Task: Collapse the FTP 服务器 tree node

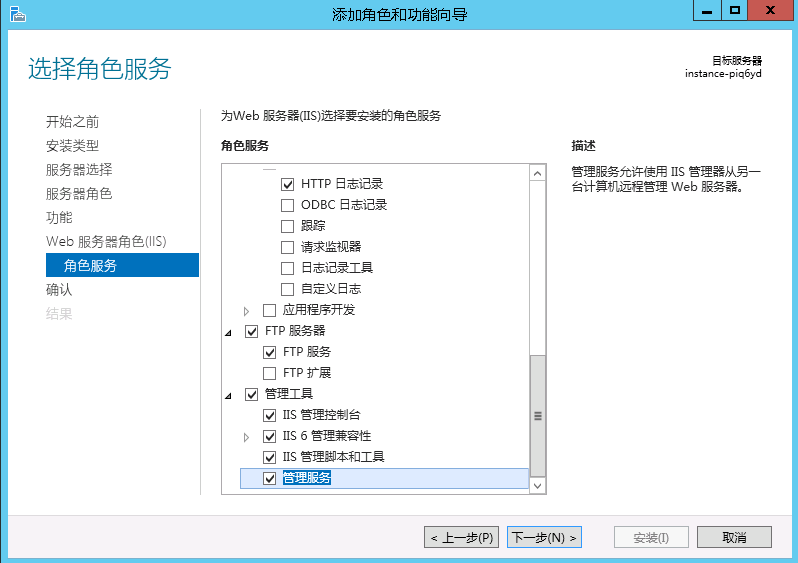Action: click(x=229, y=332)
